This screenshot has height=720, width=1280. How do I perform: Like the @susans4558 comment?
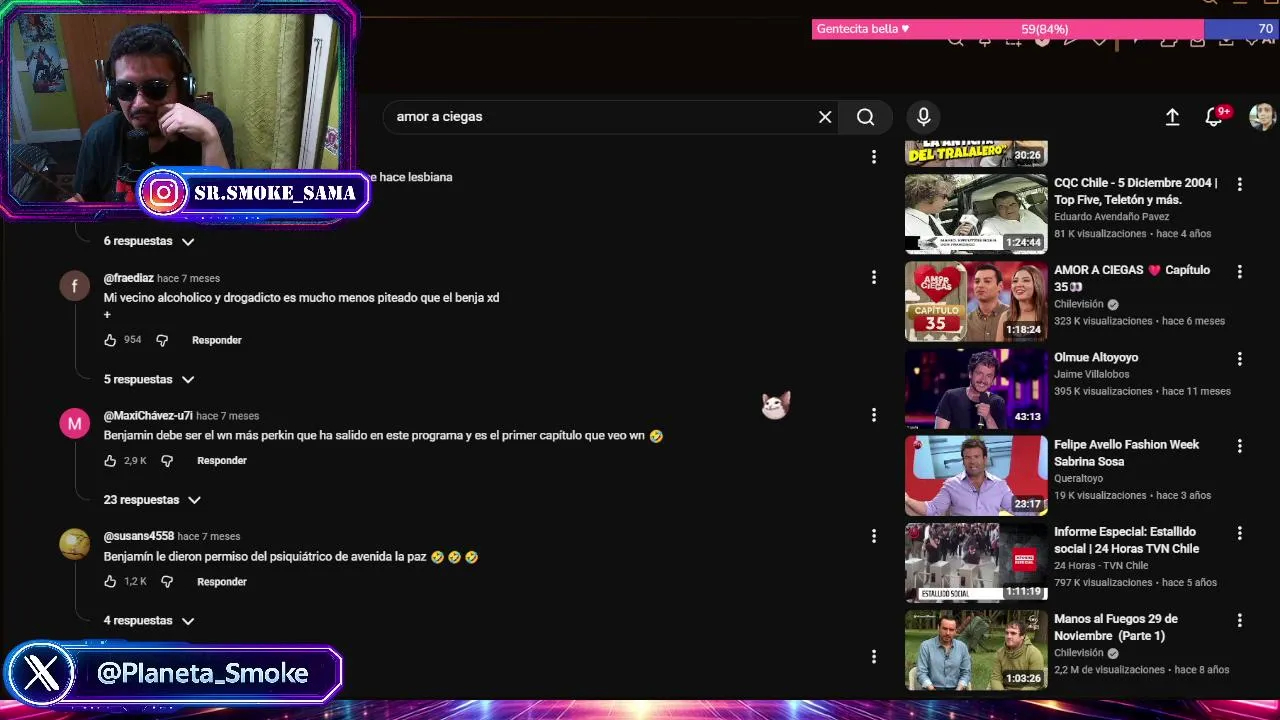coord(110,582)
